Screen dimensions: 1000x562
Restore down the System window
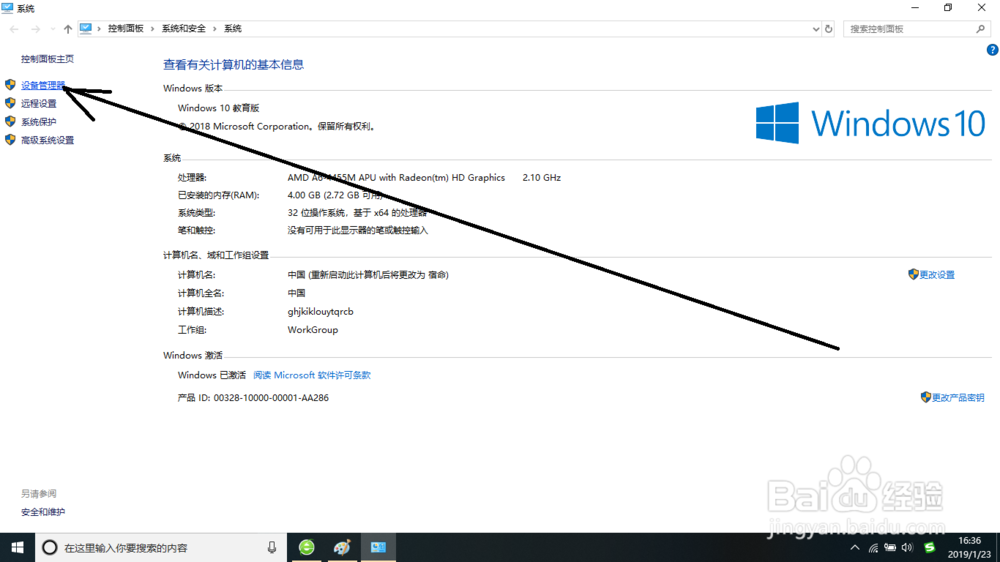[x=948, y=8]
